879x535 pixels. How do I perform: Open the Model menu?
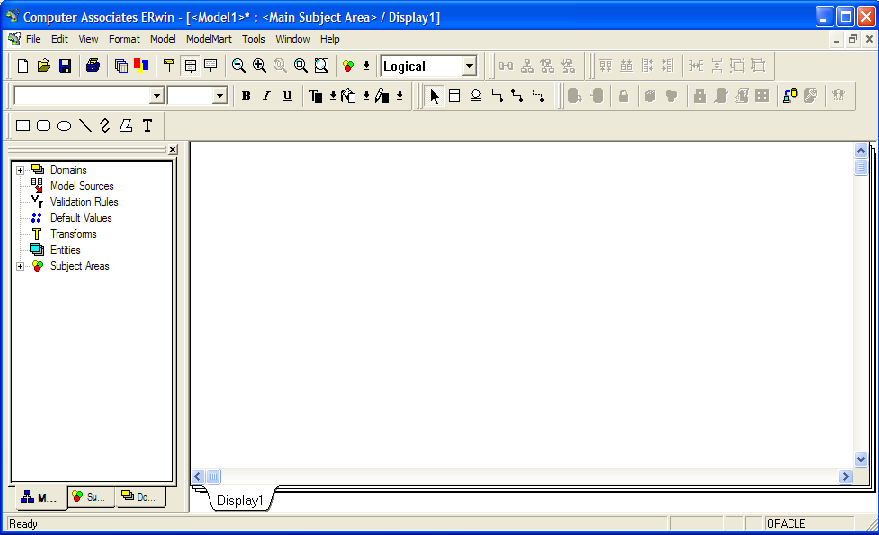point(163,39)
